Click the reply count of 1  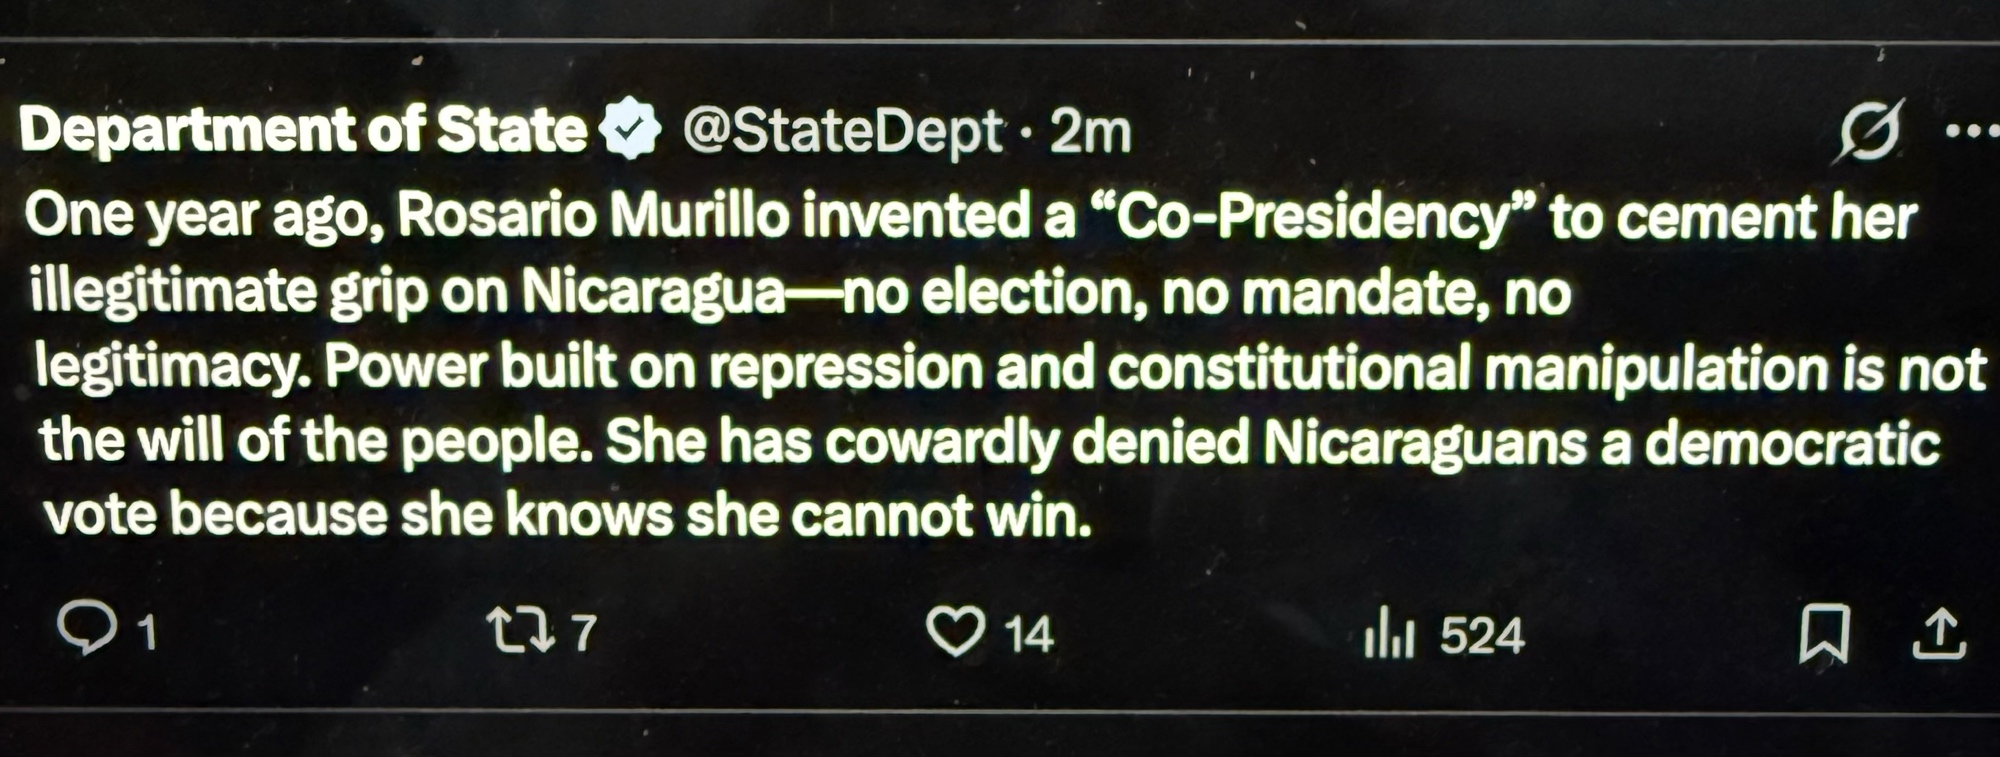coord(147,634)
